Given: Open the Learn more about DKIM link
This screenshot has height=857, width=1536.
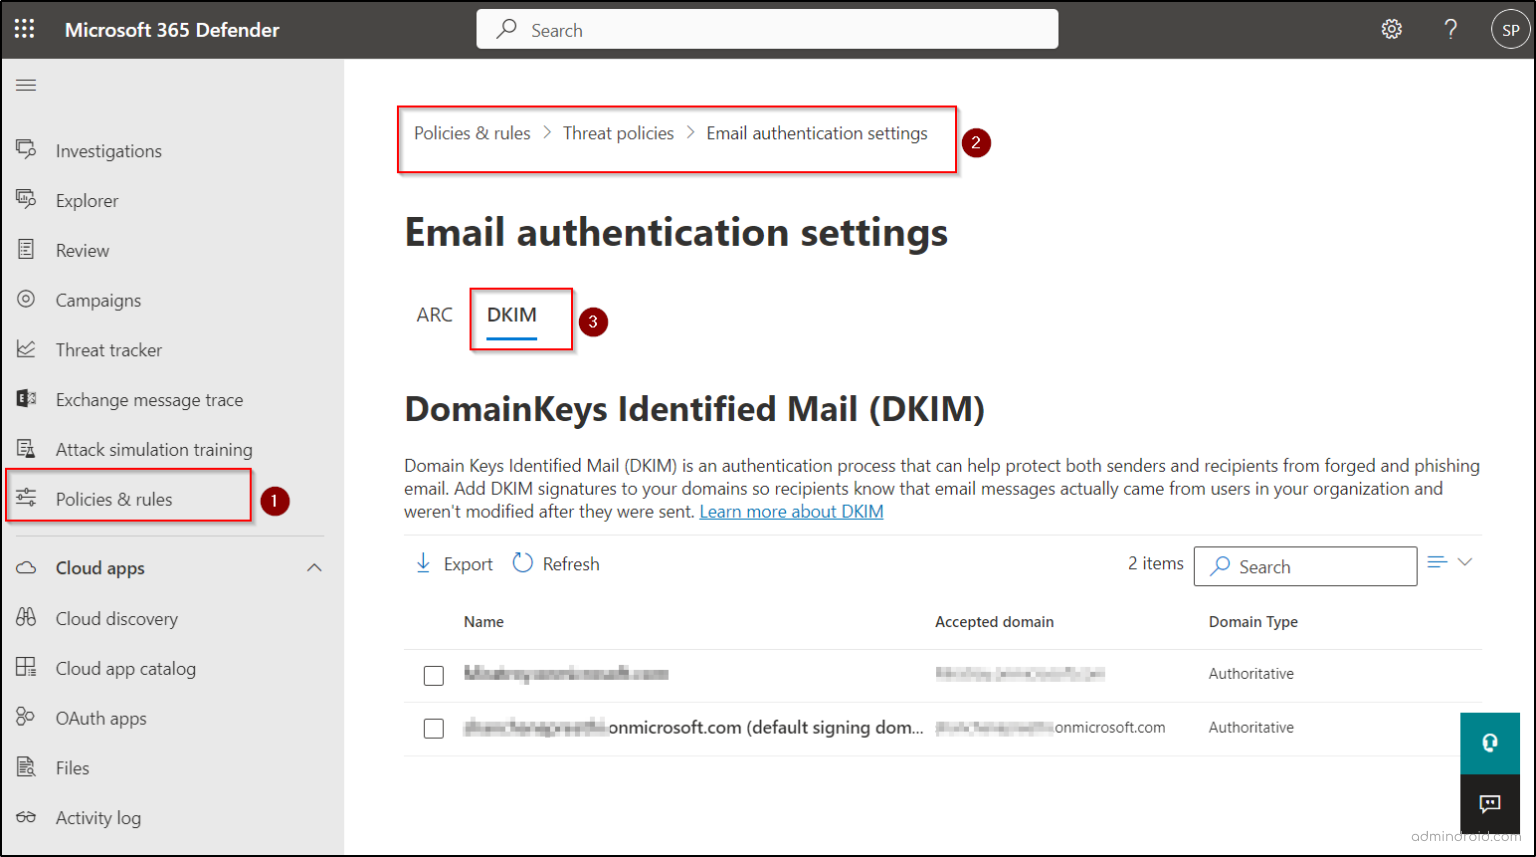Looking at the screenshot, I should click(790, 511).
